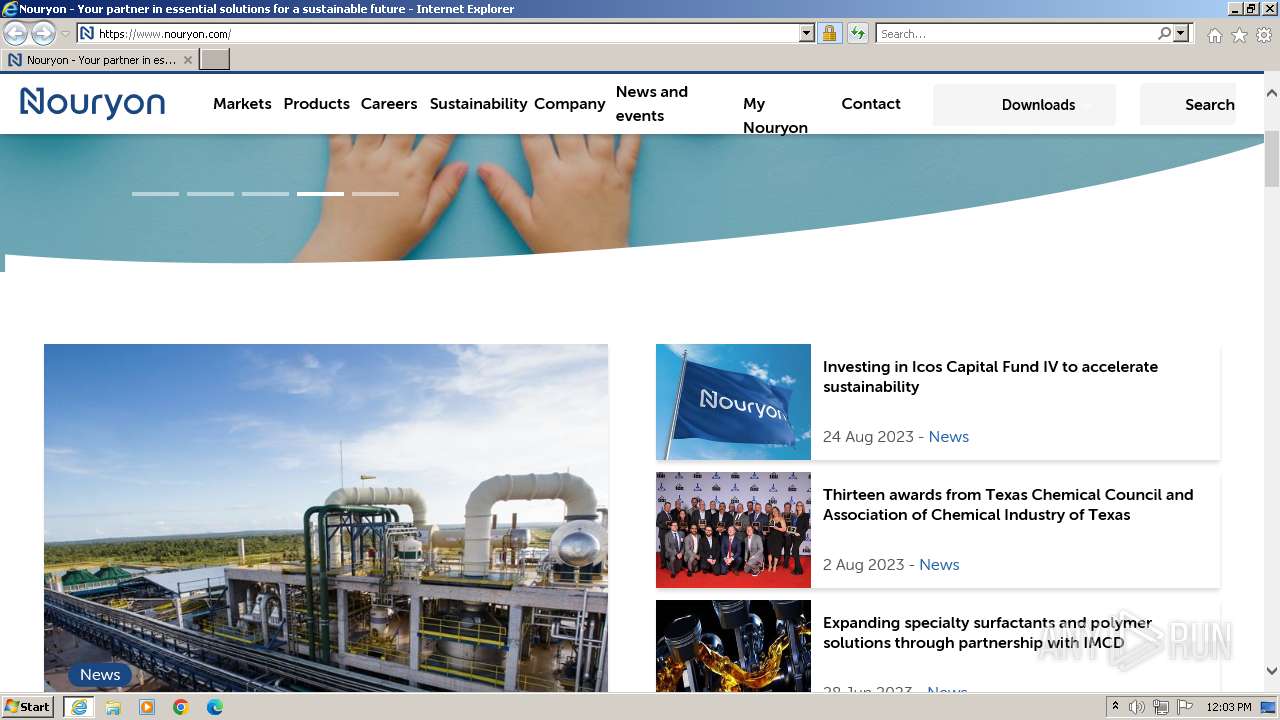Open Microsoft Edge taskbar icon
The width and height of the screenshot is (1280, 720).
pos(215,707)
